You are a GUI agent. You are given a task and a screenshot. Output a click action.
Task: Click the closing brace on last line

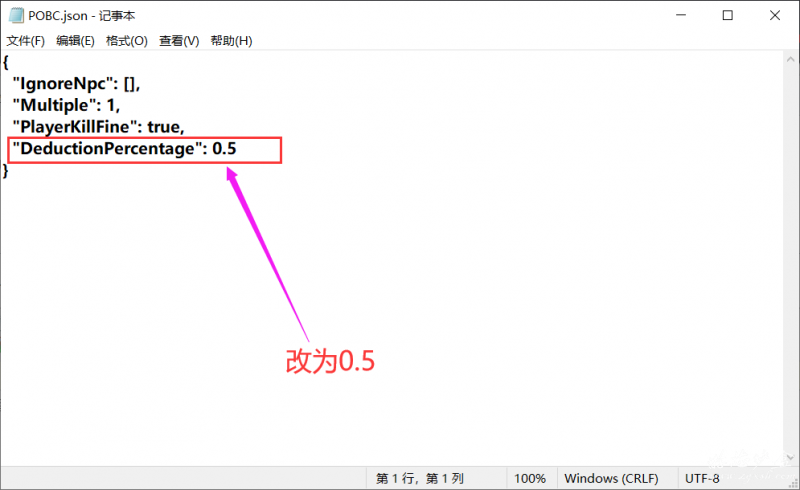(6, 171)
